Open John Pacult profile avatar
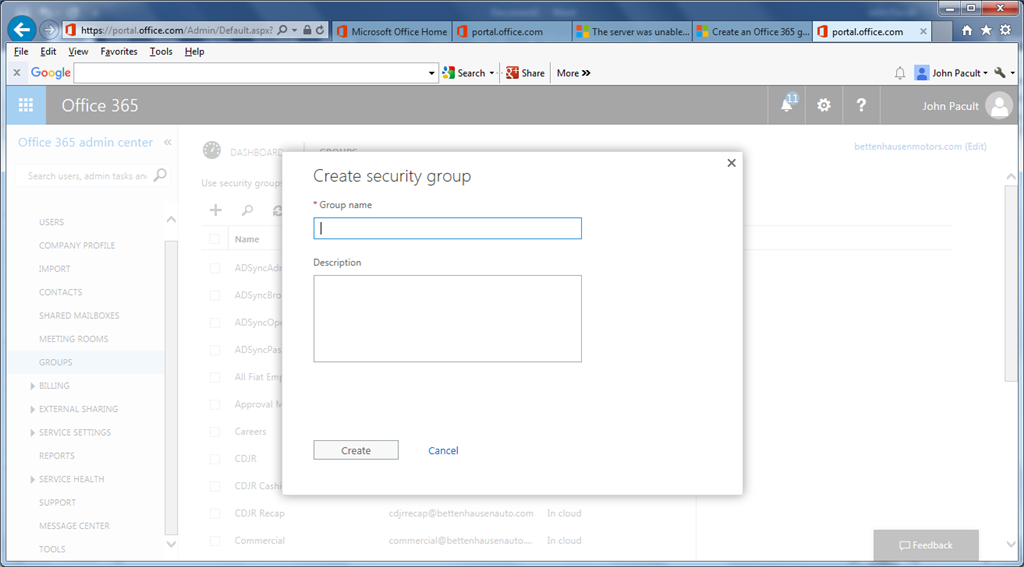This screenshot has width=1024, height=567. [x=999, y=105]
